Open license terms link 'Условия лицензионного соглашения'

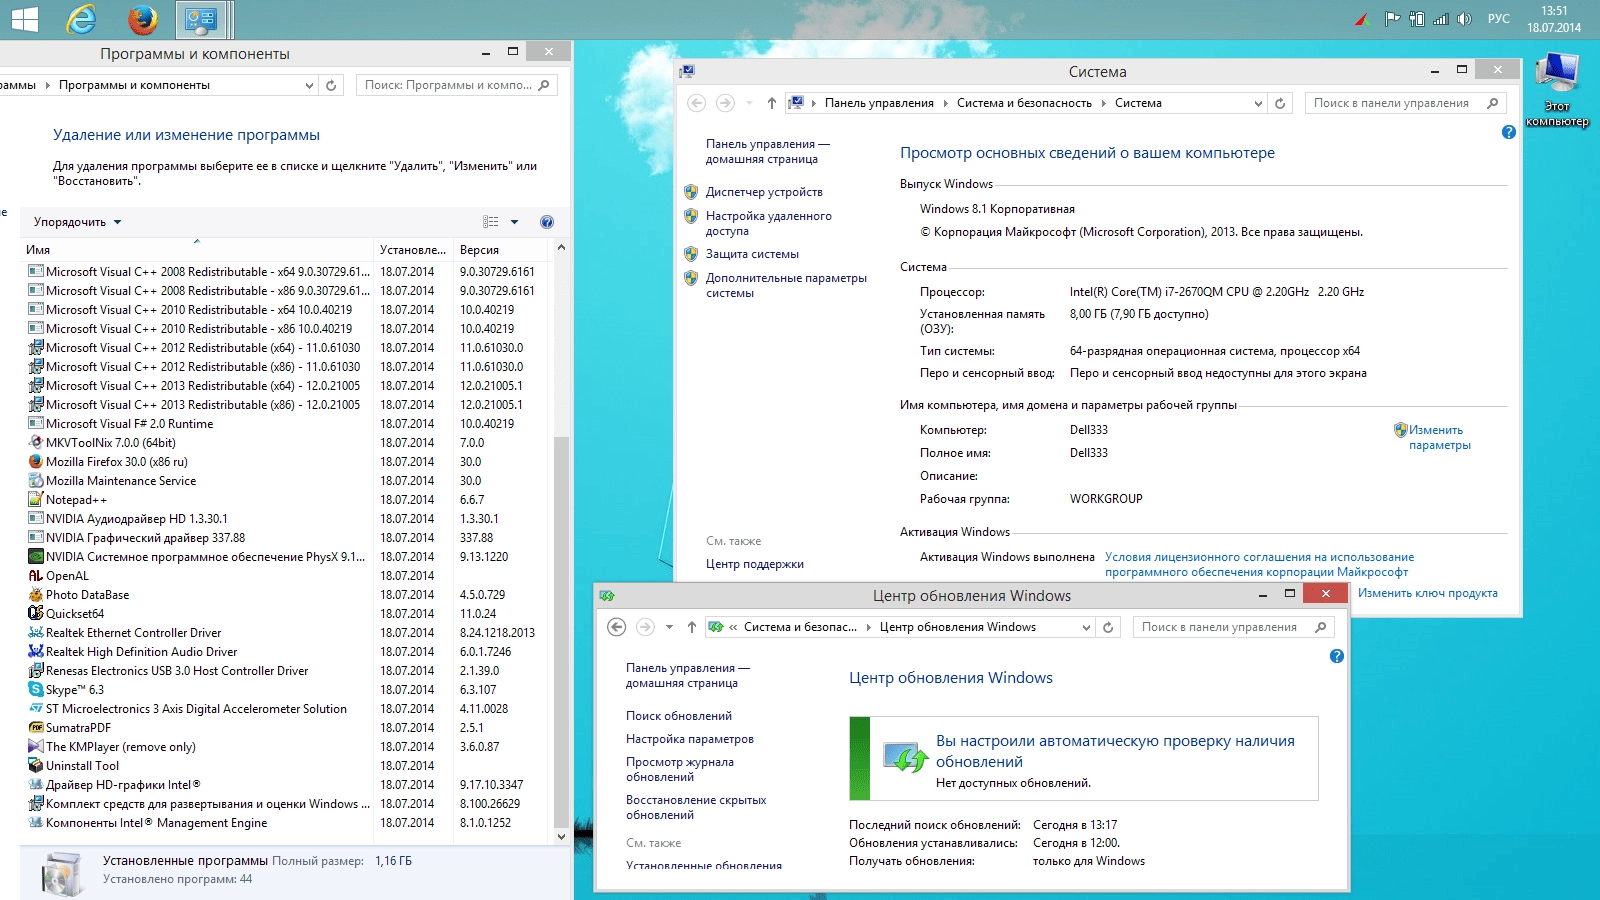click(x=1259, y=564)
